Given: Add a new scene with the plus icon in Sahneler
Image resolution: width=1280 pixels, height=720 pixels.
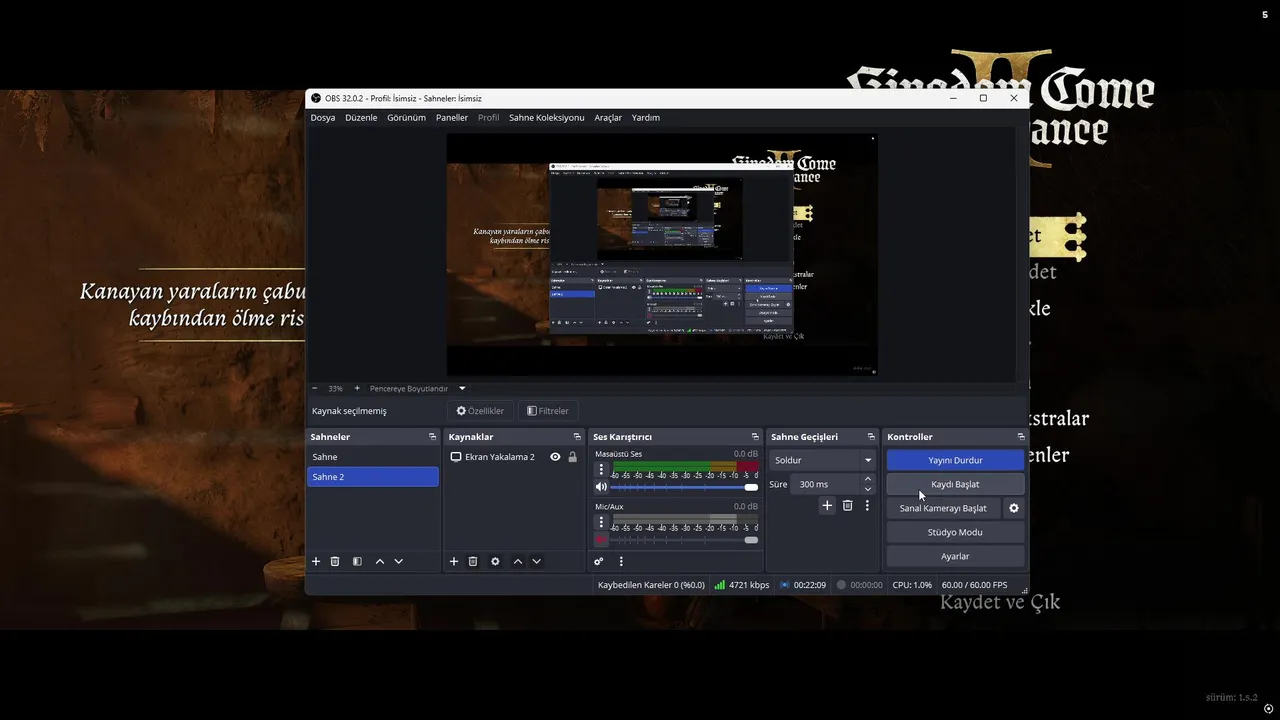Looking at the screenshot, I should tap(316, 562).
